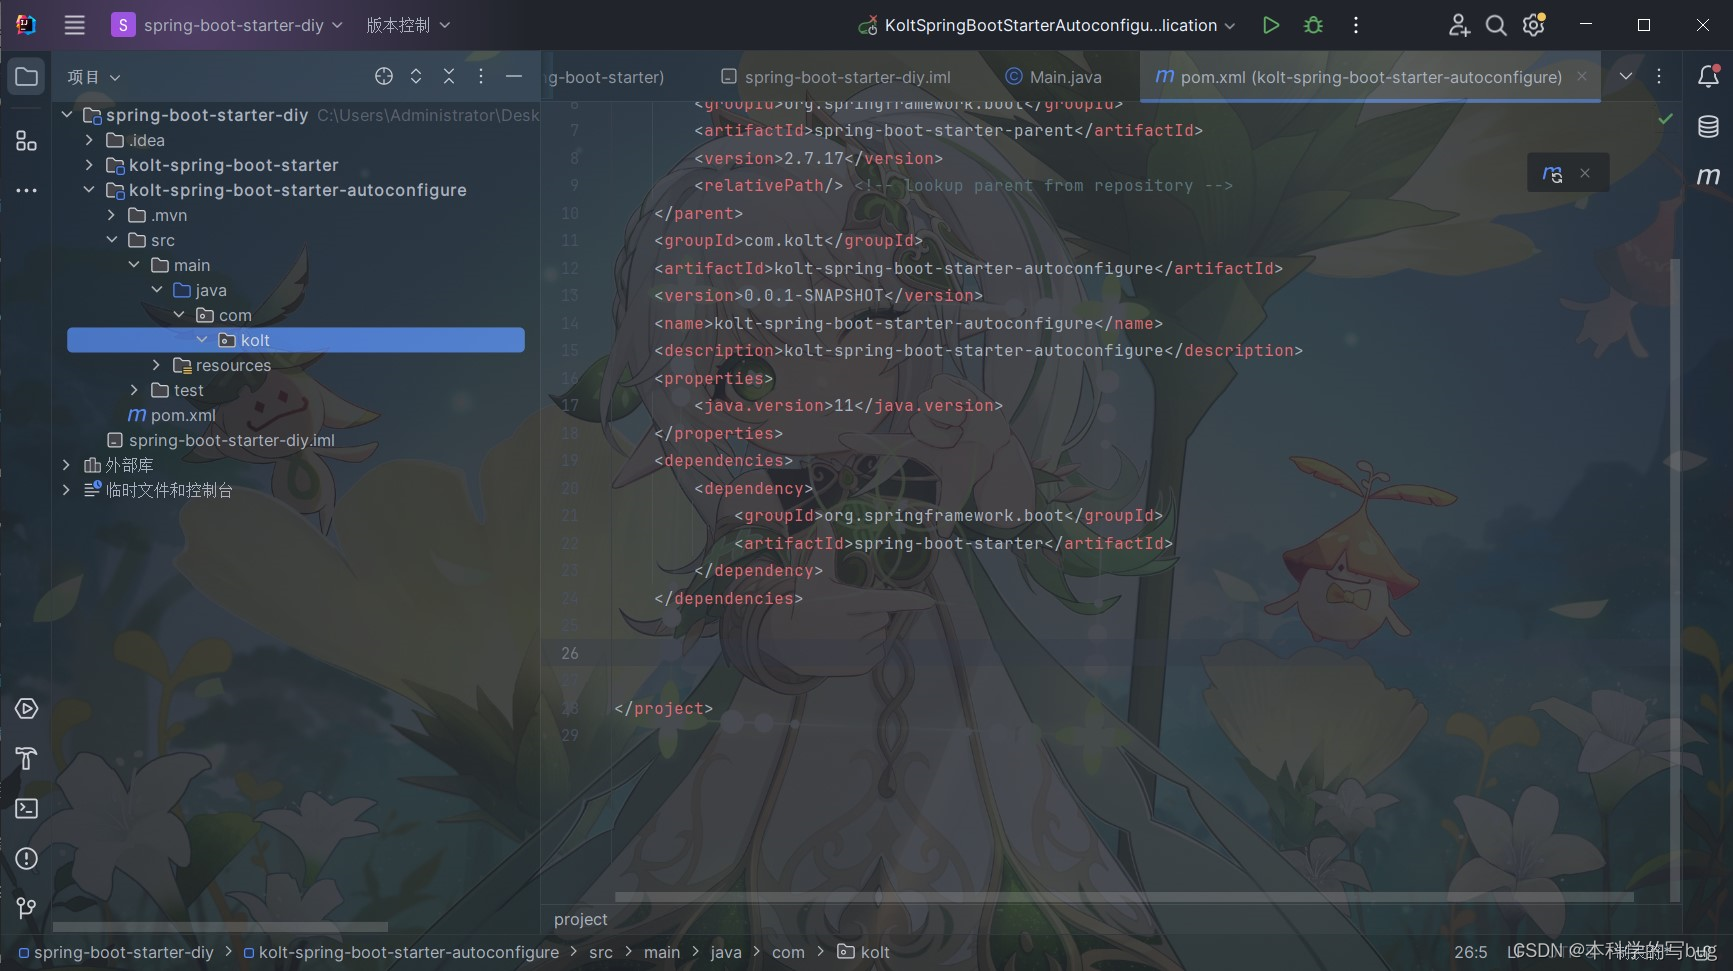Expand 临时文件和控制台 node
Image resolution: width=1733 pixels, height=971 pixels.
[x=67, y=490]
